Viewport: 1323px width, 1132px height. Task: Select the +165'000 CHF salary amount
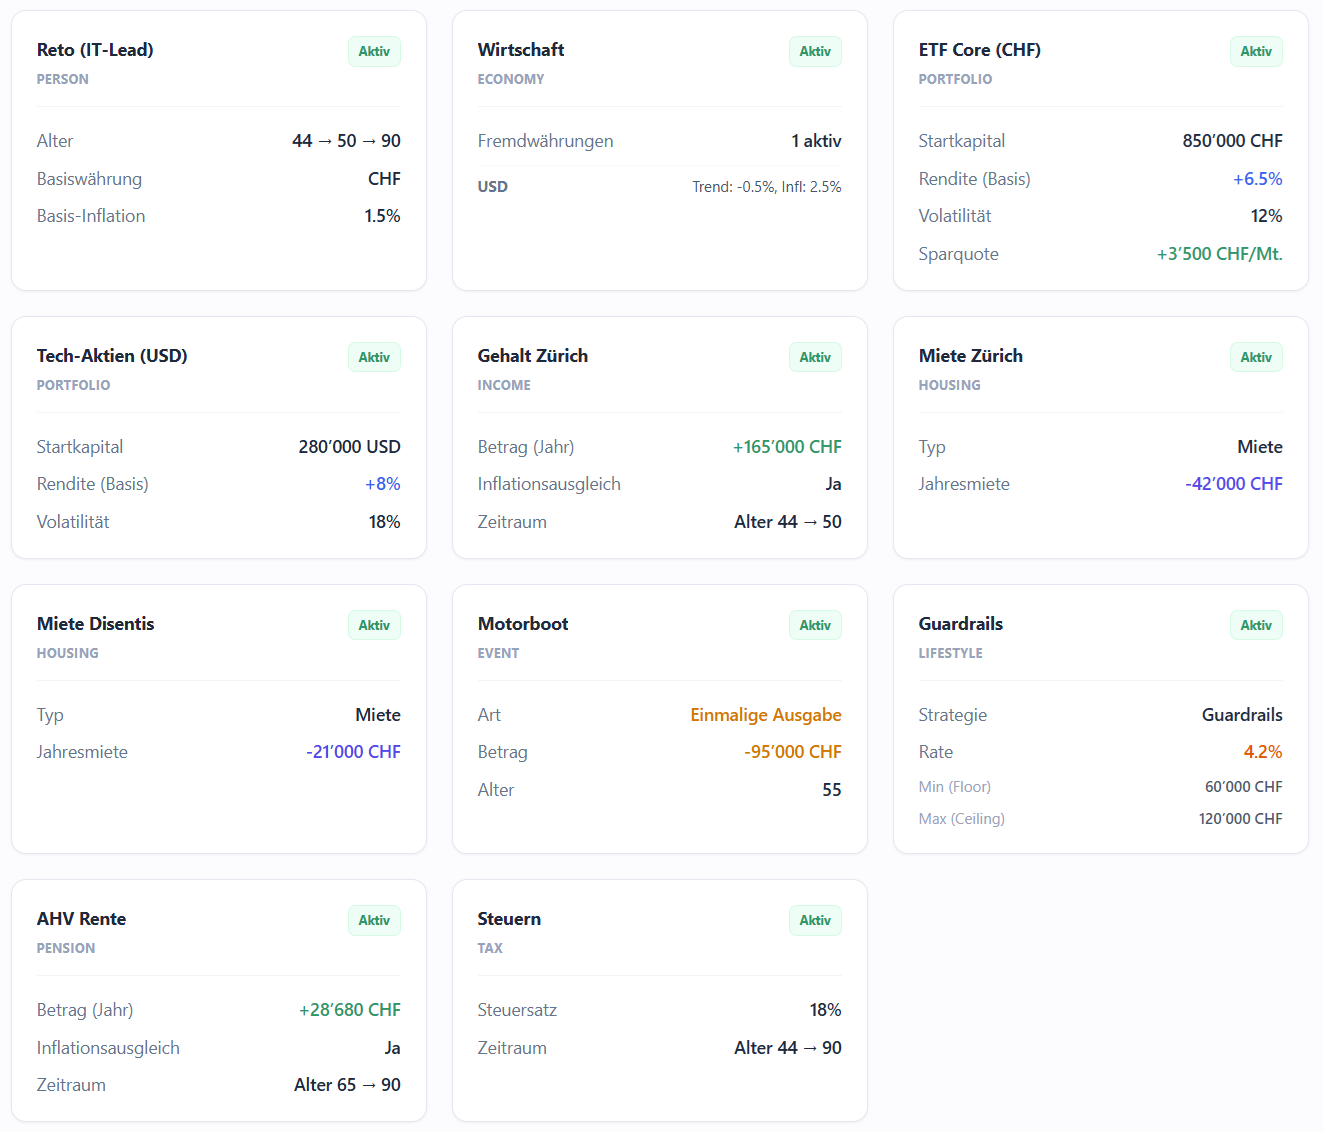tap(787, 447)
